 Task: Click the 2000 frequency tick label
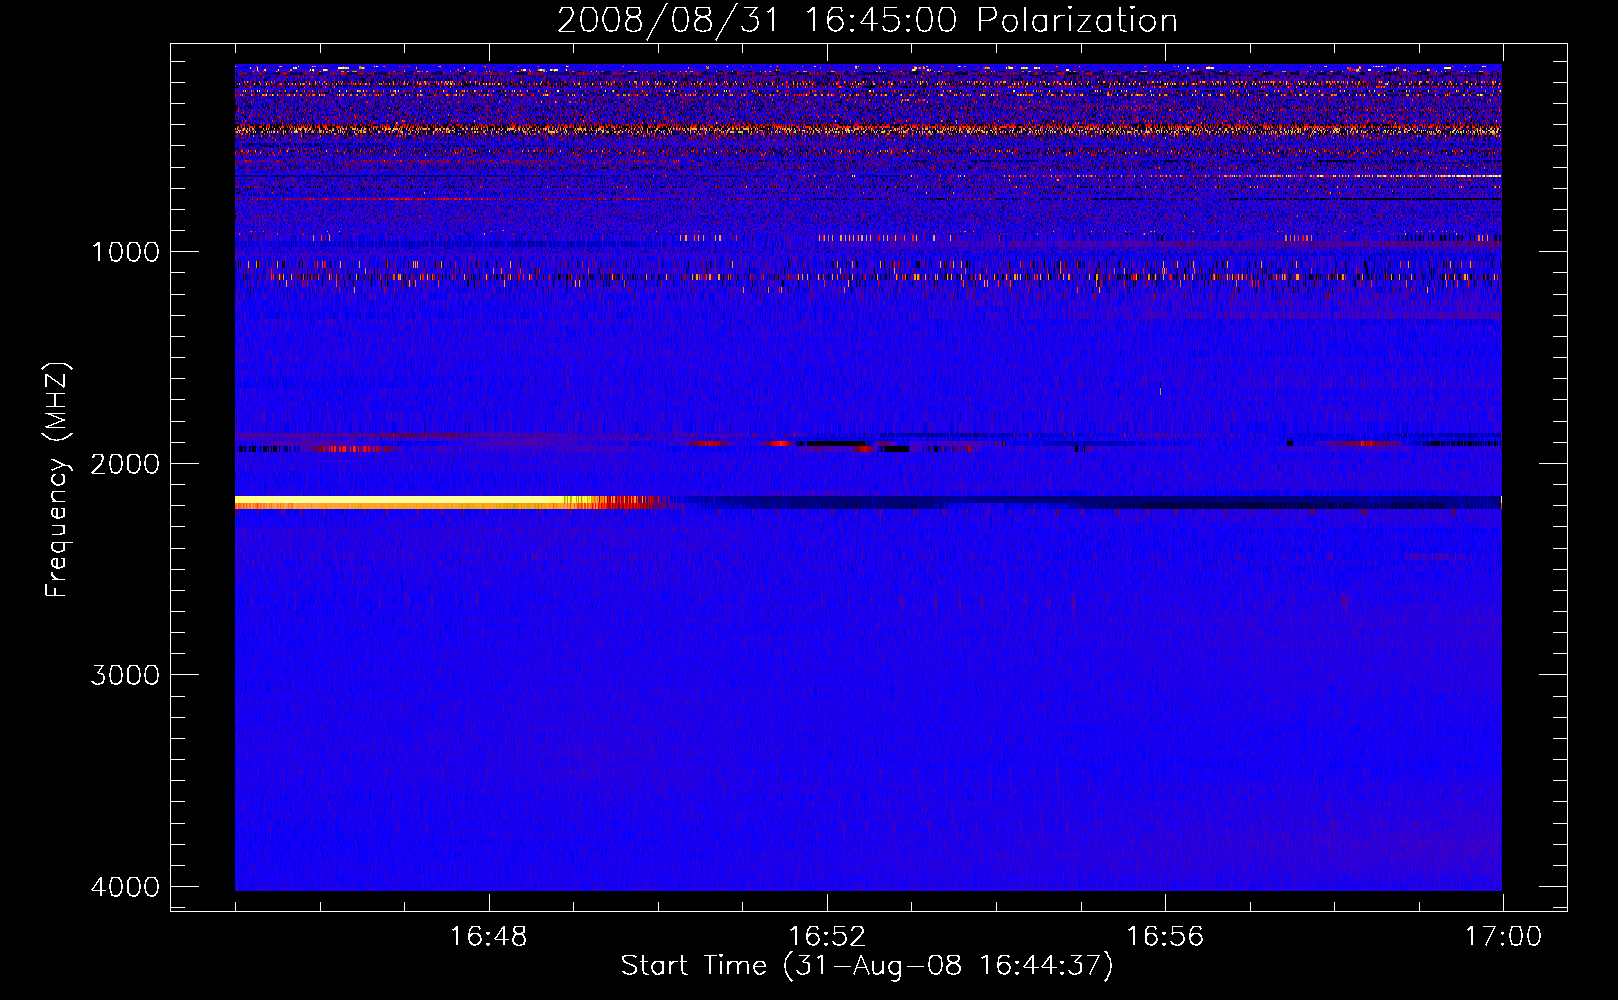125,463
